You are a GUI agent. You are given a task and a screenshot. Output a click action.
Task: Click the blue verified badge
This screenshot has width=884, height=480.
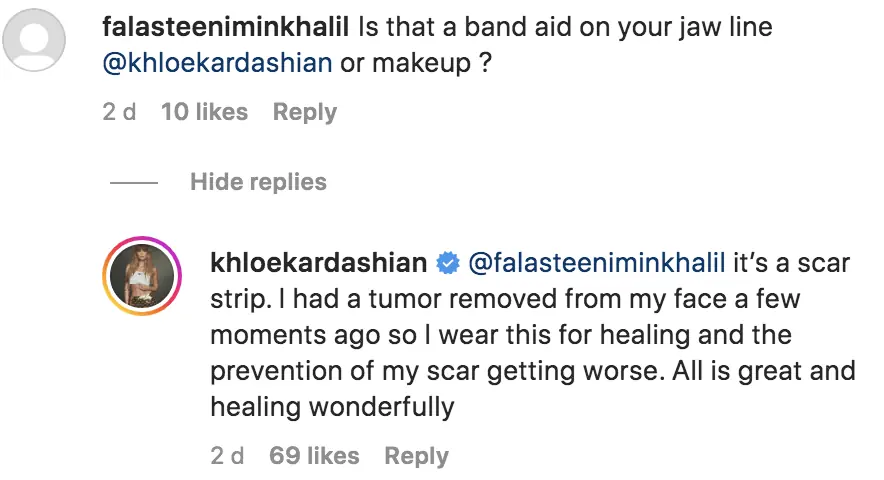[448, 264]
